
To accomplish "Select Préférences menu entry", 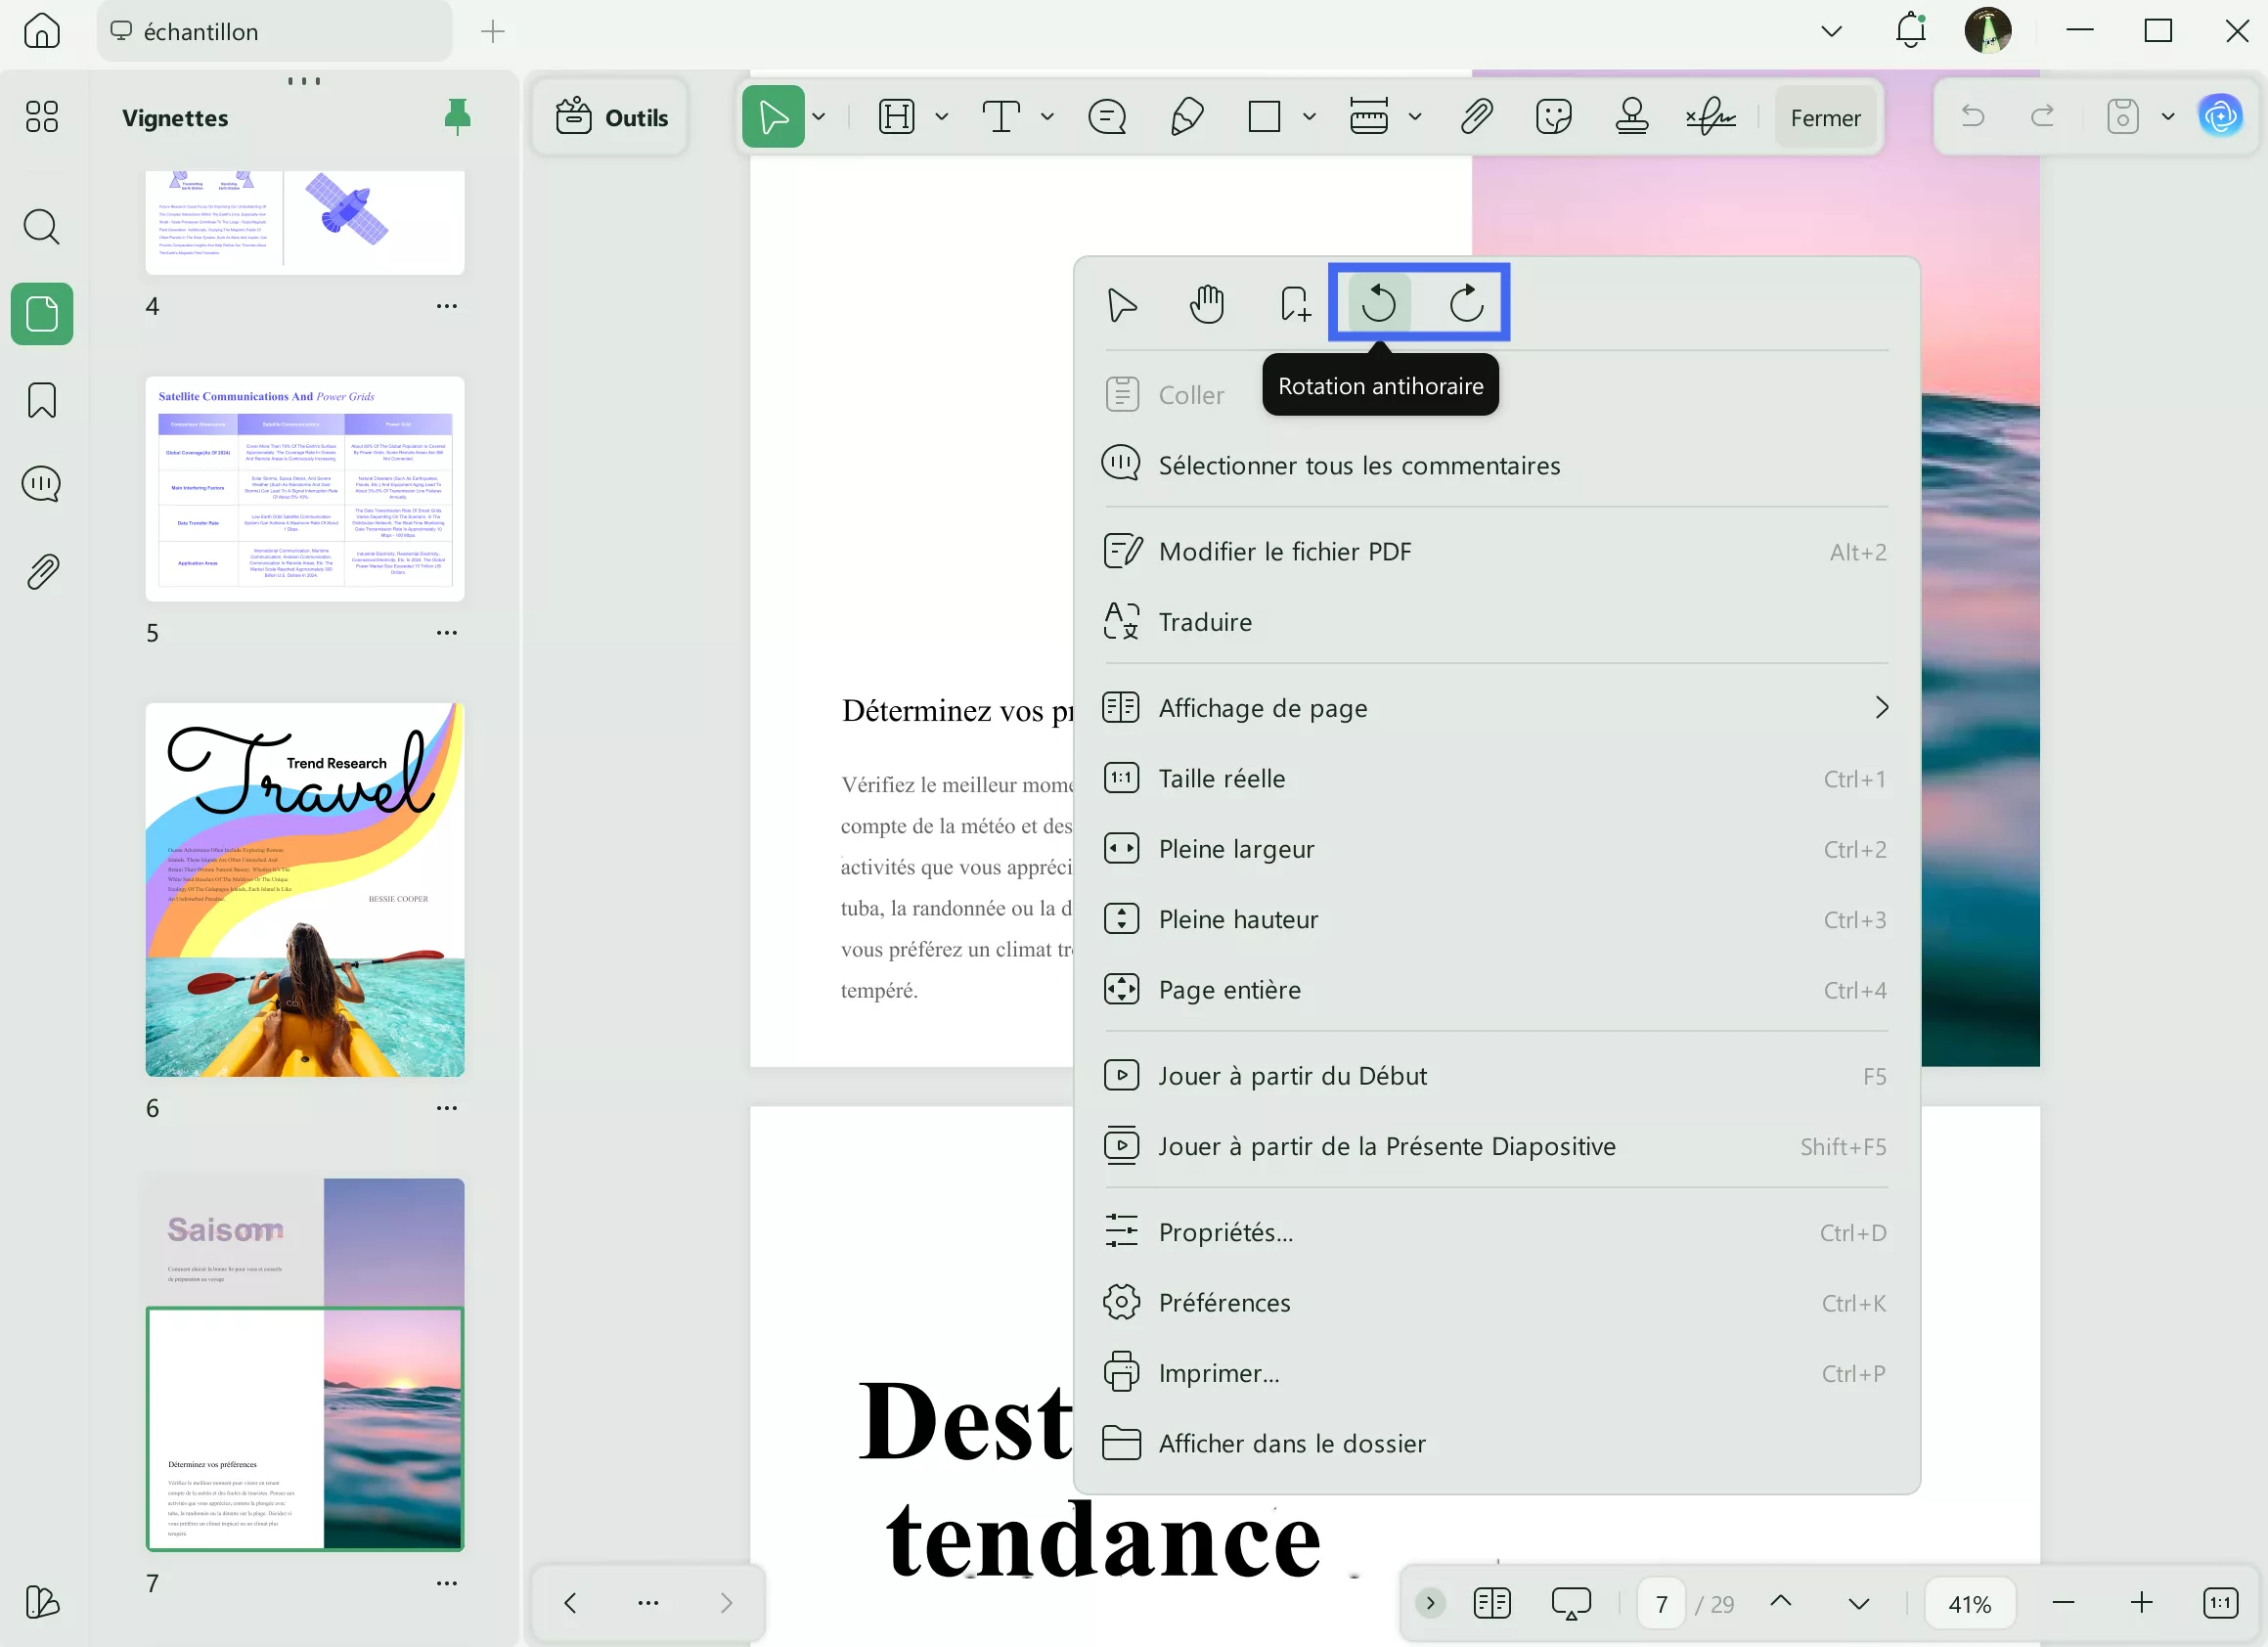I will 1224,1303.
